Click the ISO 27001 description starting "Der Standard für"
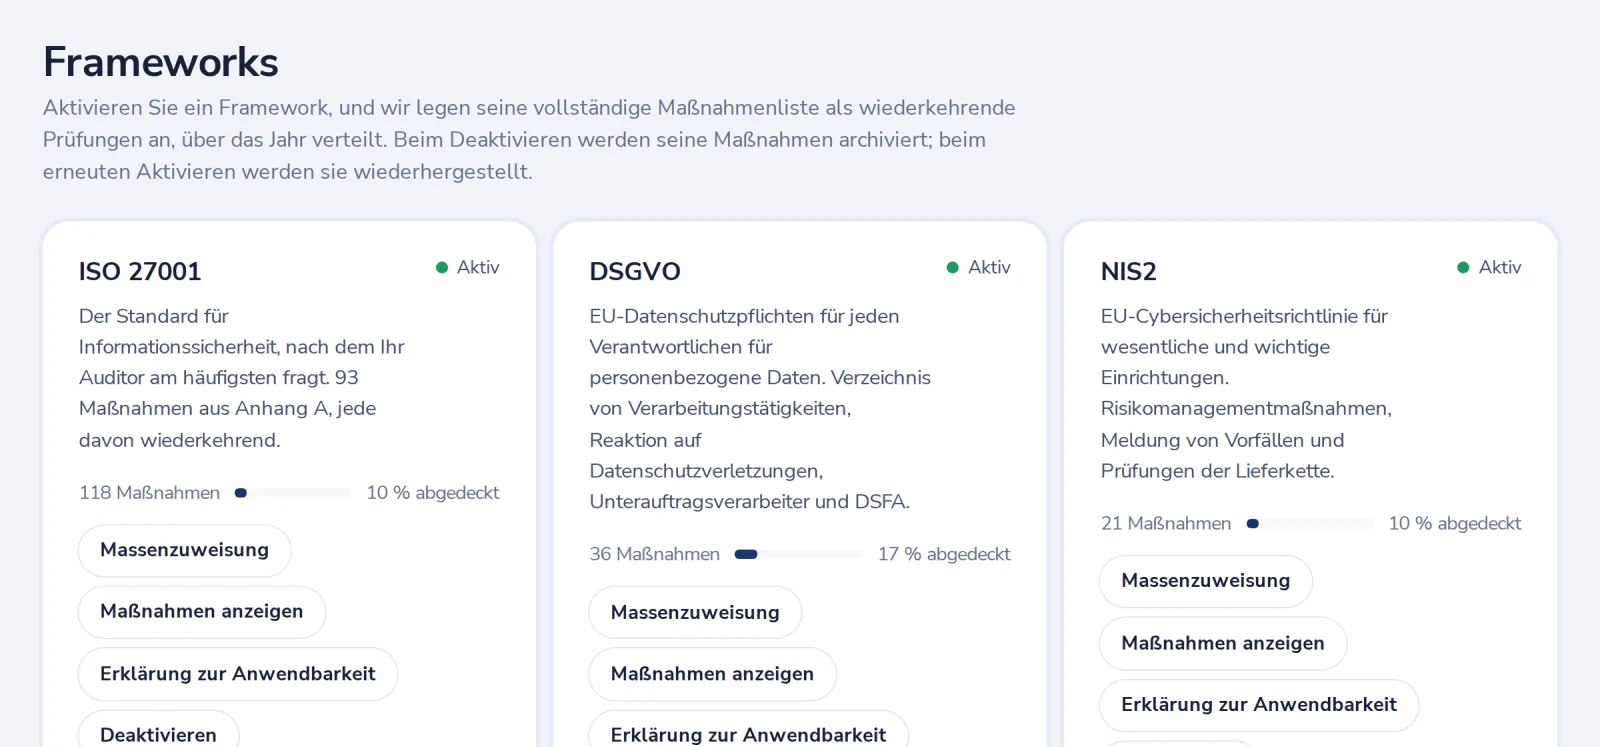Image resolution: width=1600 pixels, height=747 pixels. pos(242,378)
